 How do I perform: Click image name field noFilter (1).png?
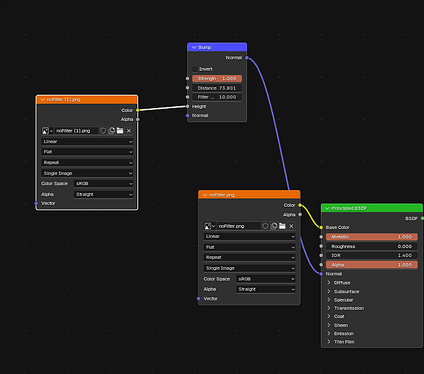click(x=76, y=131)
